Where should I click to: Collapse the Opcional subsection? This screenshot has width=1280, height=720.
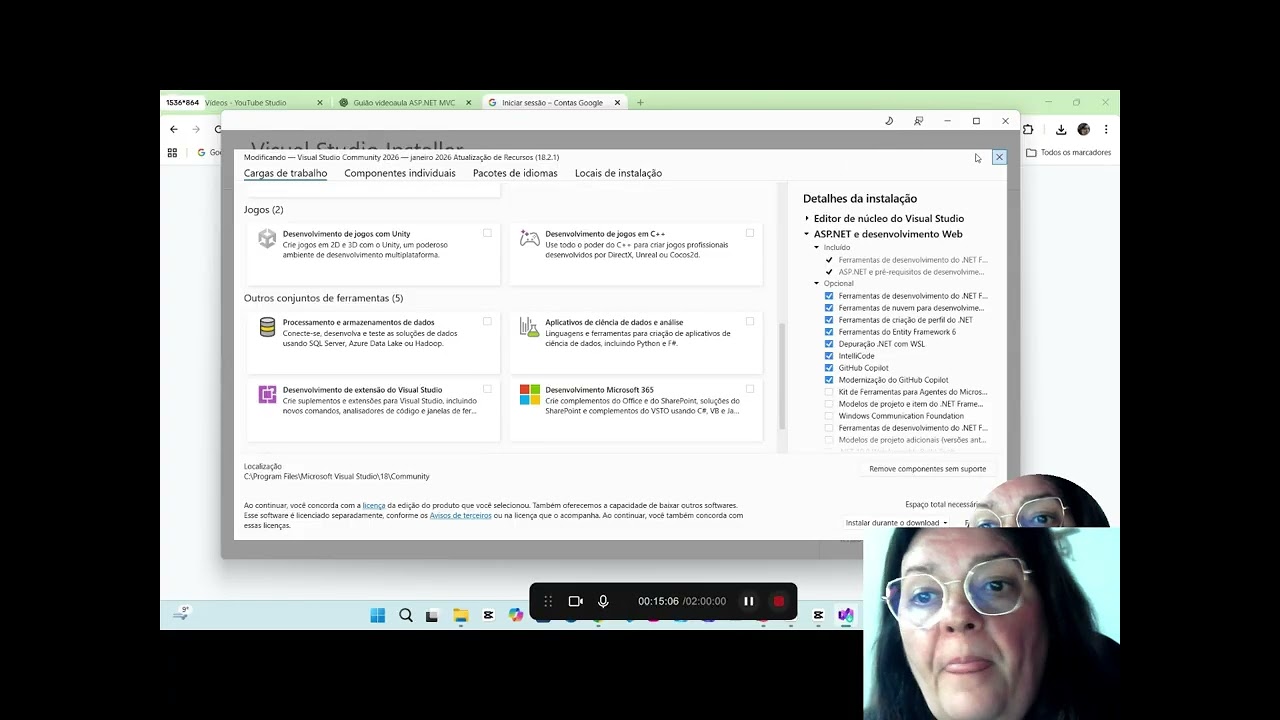click(x=816, y=283)
